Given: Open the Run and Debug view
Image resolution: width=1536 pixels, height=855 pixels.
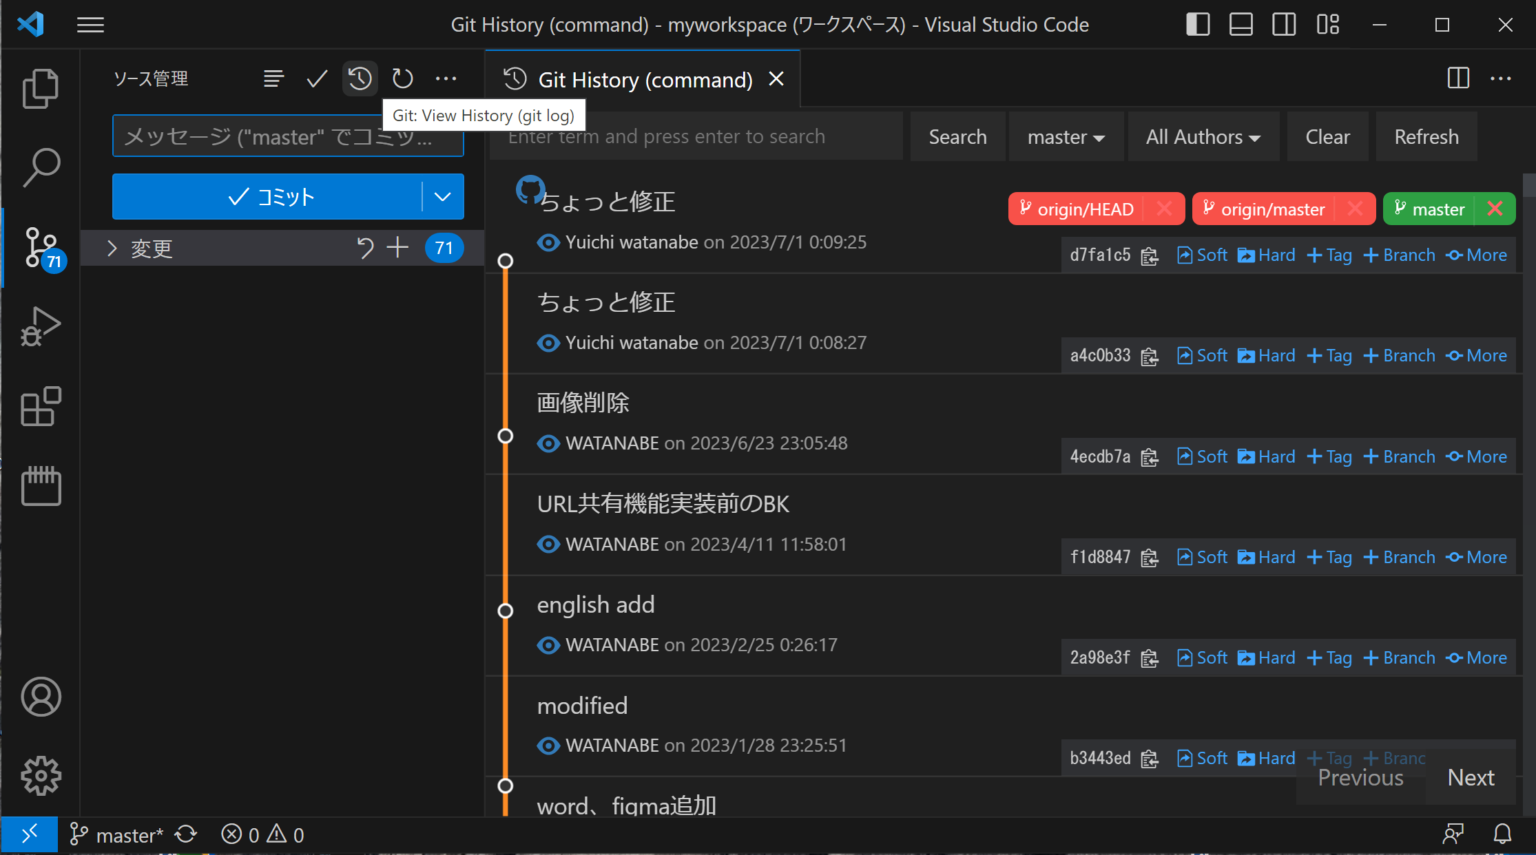Looking at the screenshot, I should click(41, 326).
